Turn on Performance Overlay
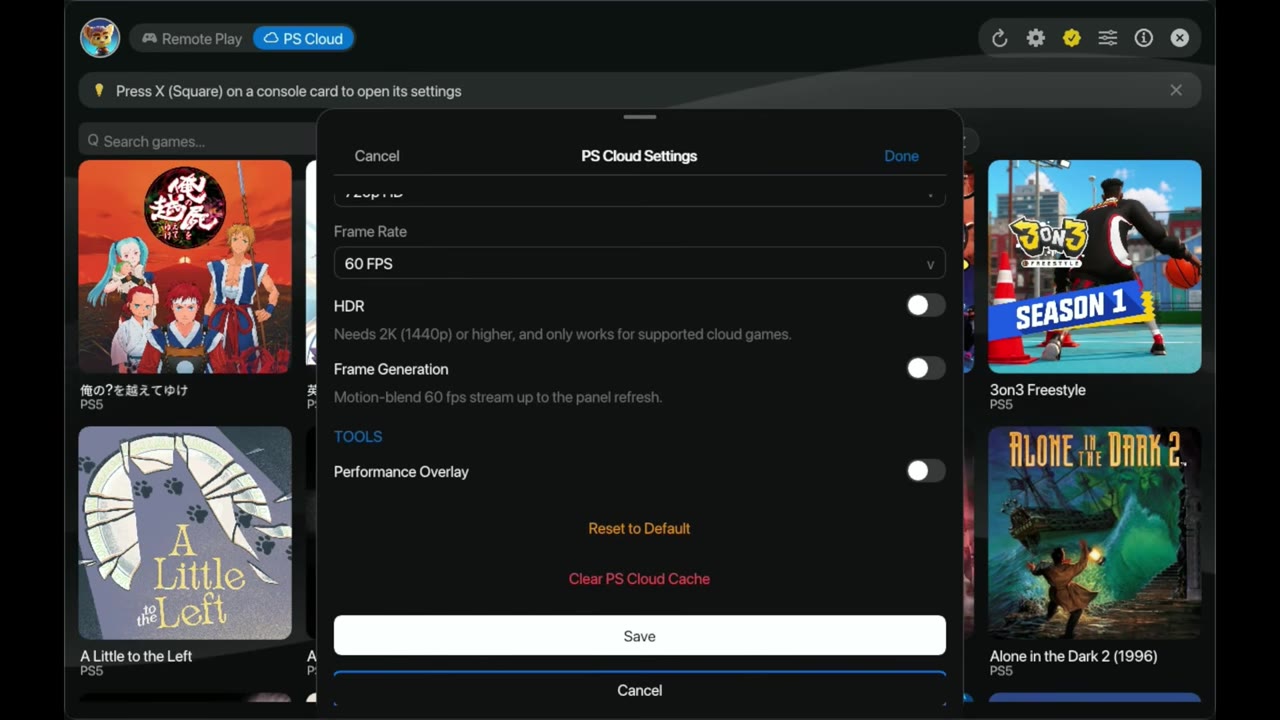This screenshot has width=1280, height=720. (x=925, y=471)
